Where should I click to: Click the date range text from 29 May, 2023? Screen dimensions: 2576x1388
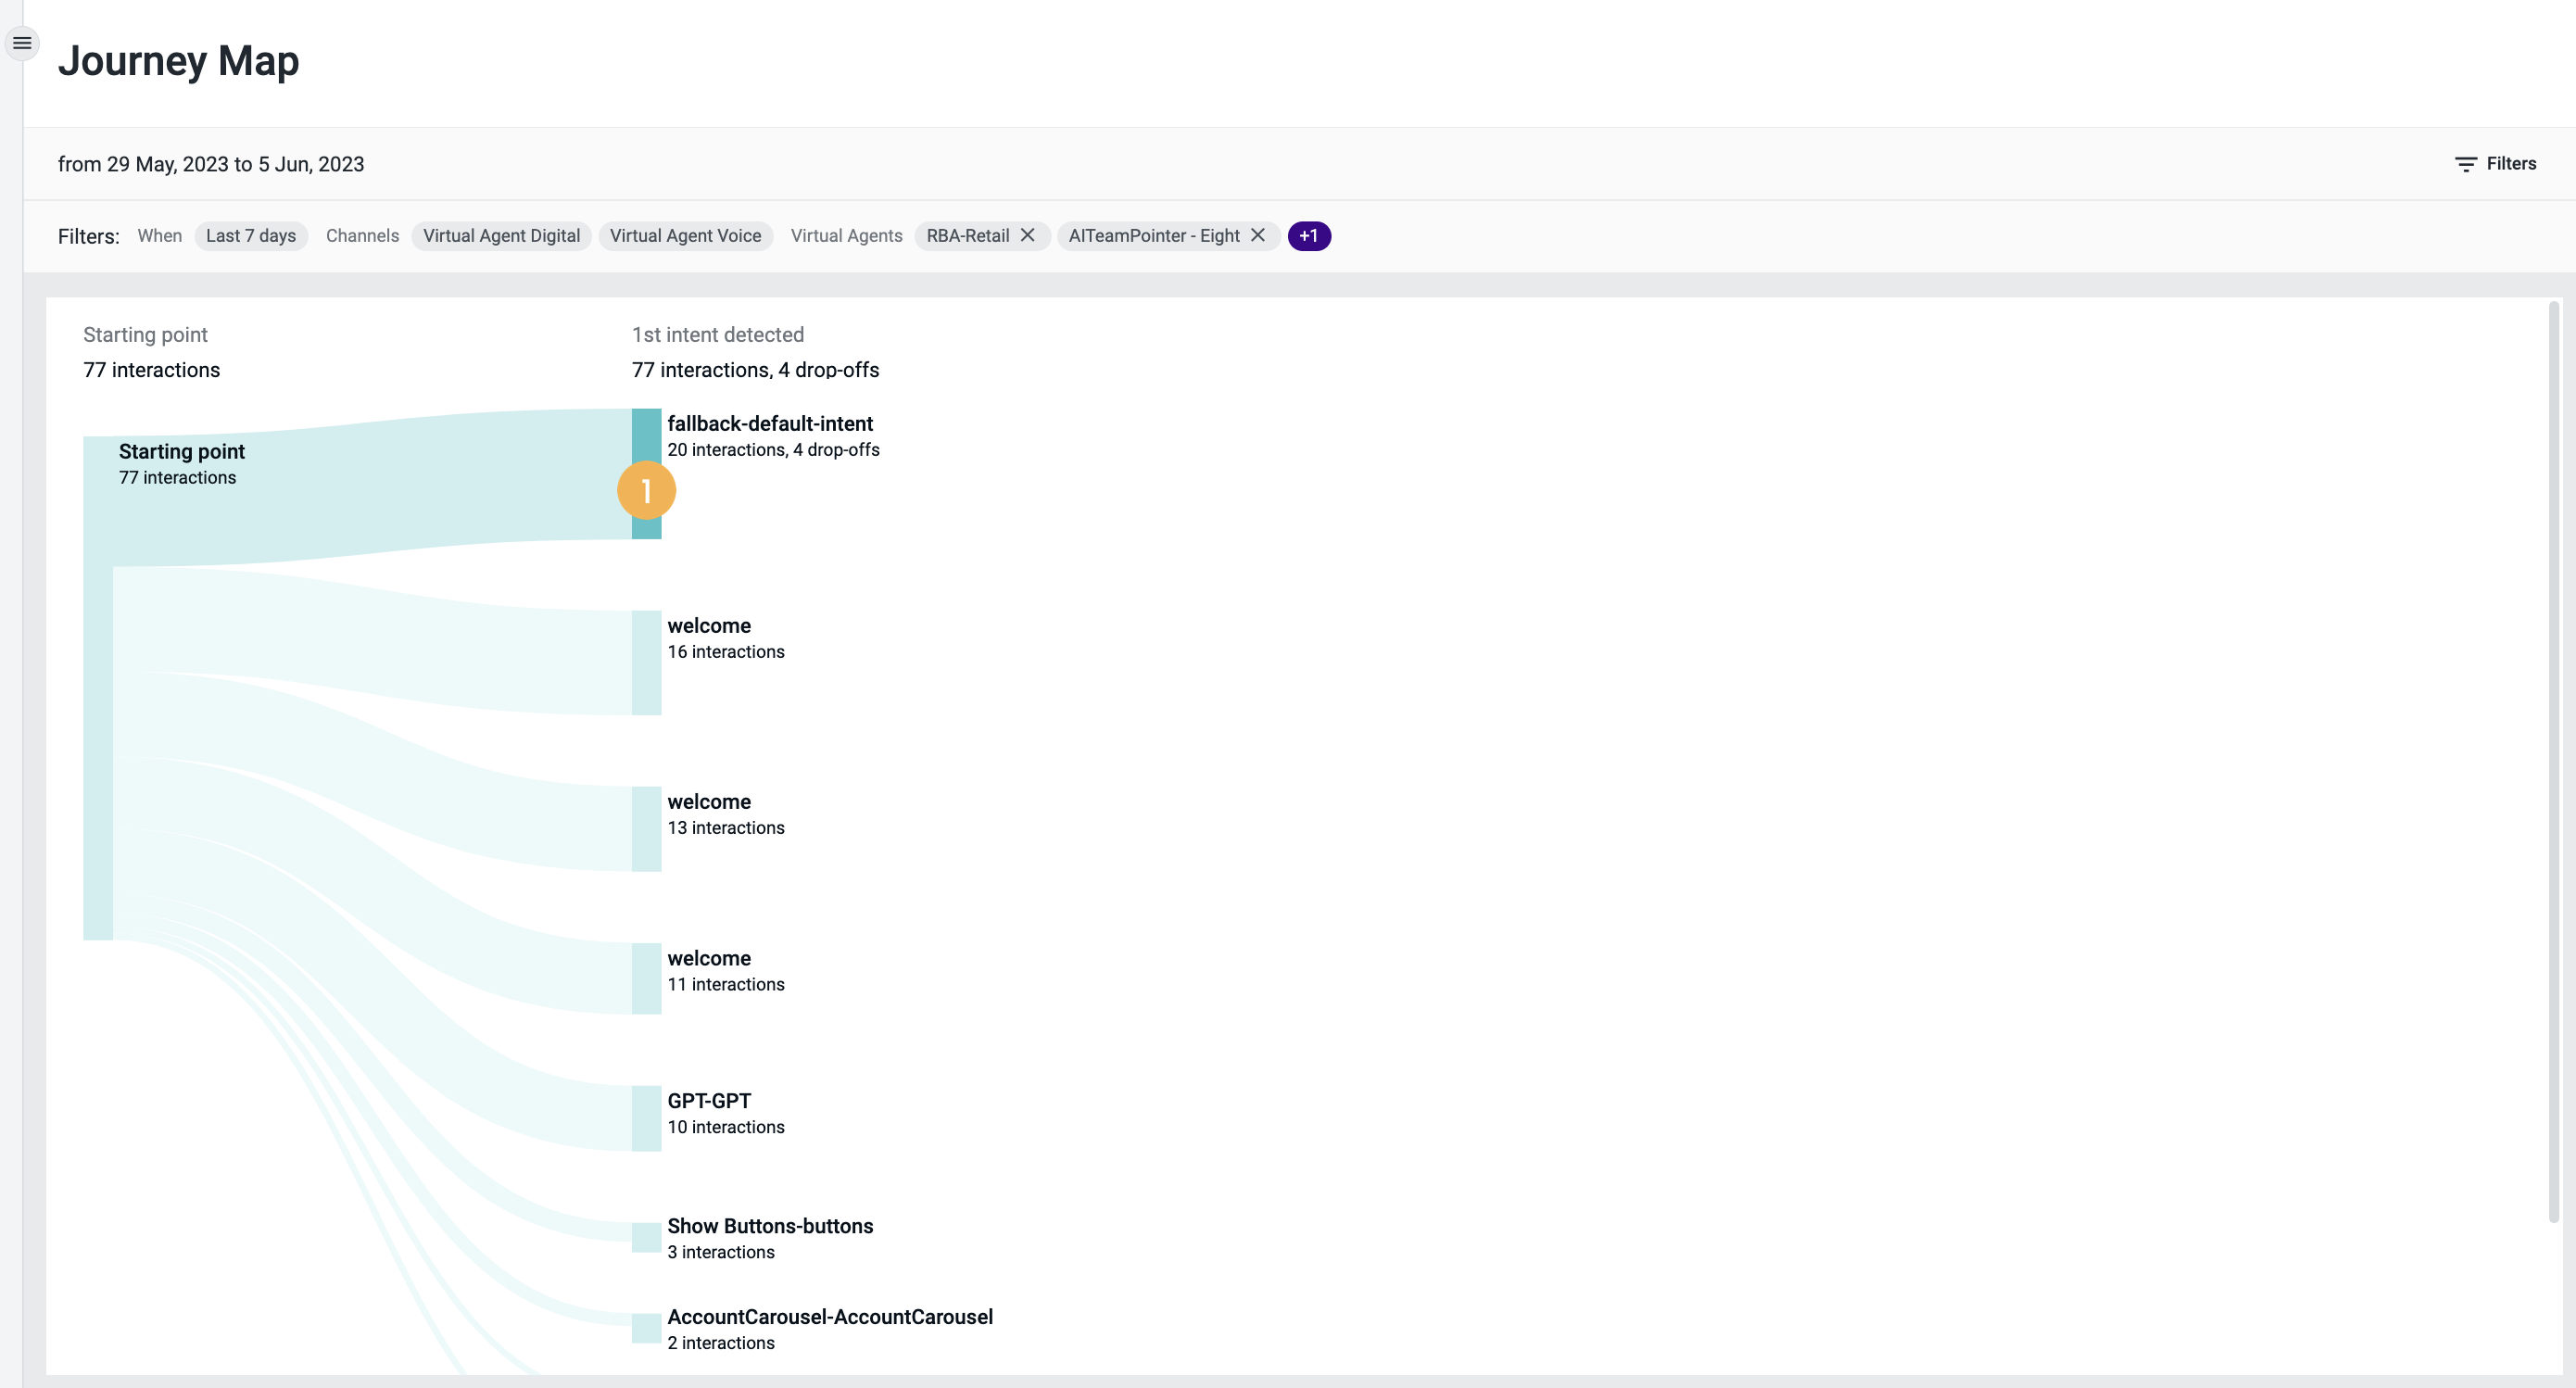coord(211,164)
